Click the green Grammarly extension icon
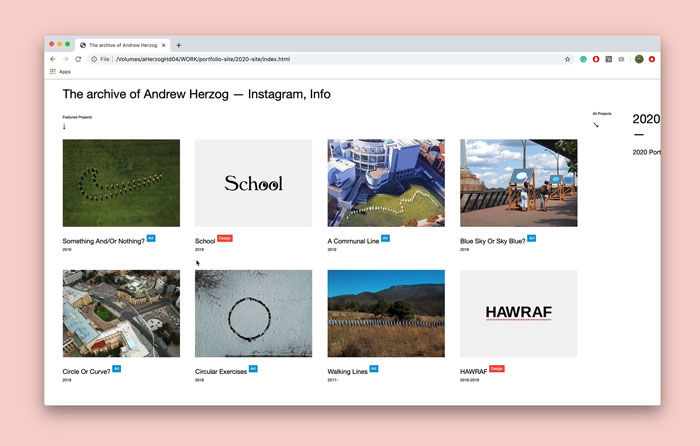This screenshot has height=446, width=700. point(583,59)
